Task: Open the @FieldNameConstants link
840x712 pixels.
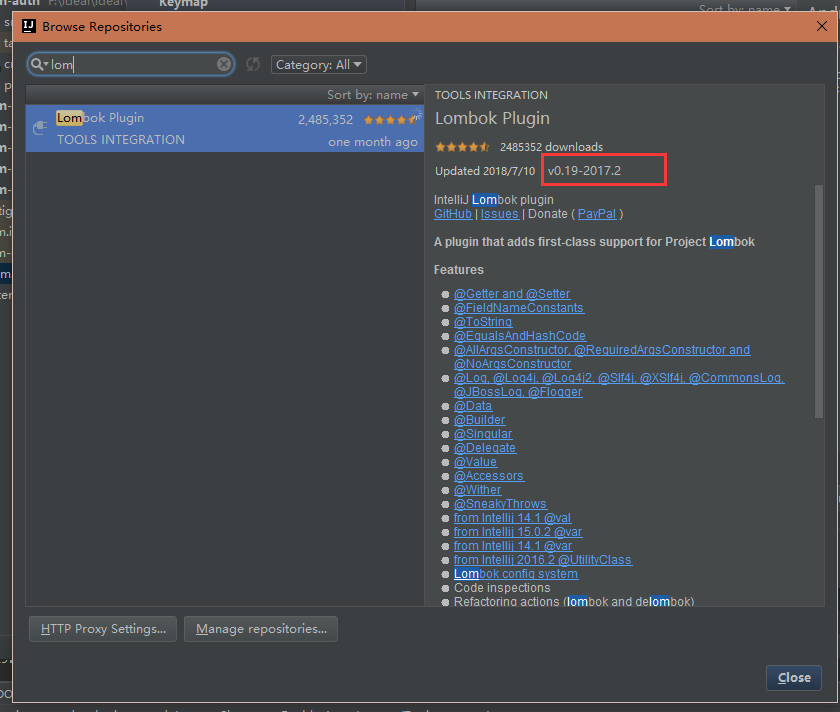Action: click(x=519, y=308)
